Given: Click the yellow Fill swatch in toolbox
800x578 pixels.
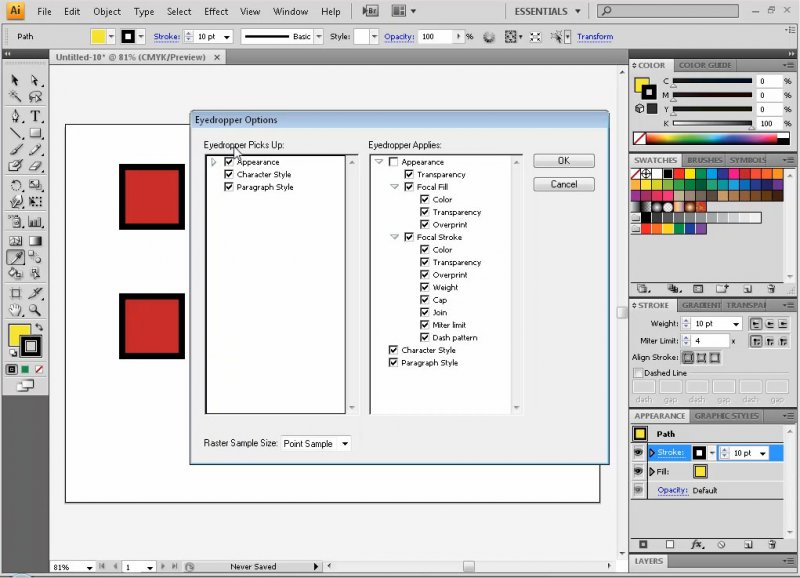Looking at the screenshot, I should 19,335.
